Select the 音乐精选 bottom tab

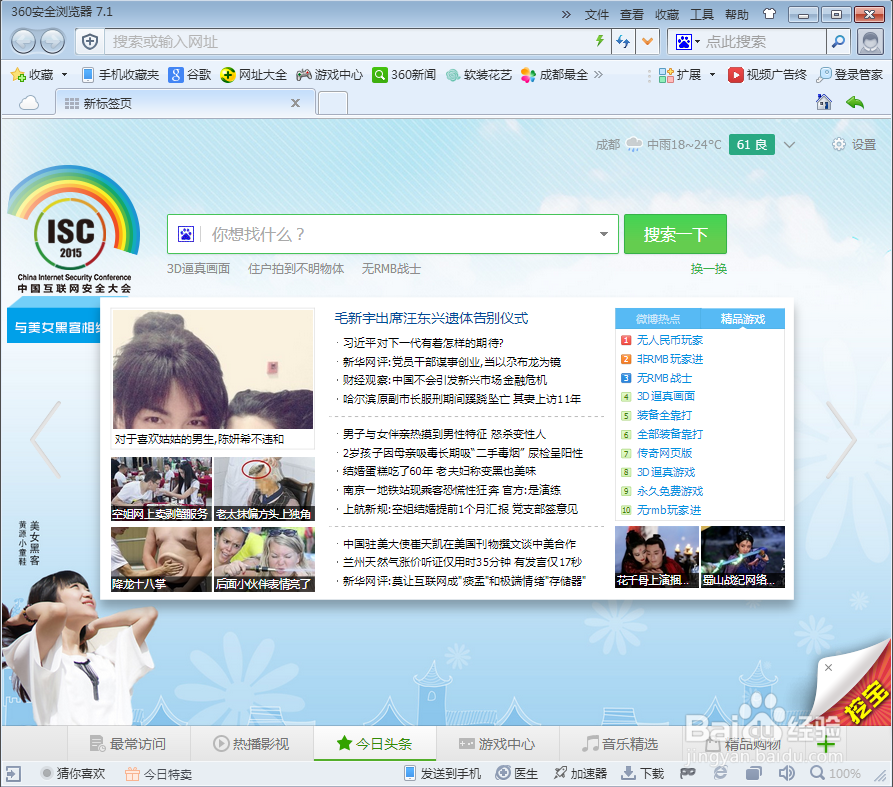(x=620, y=744)
